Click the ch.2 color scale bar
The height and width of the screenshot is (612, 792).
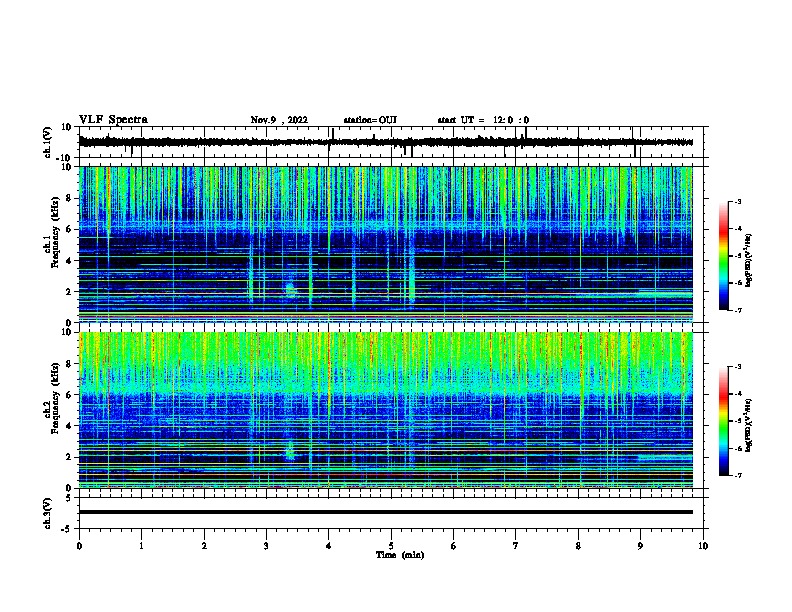click(x=724, y=421)
